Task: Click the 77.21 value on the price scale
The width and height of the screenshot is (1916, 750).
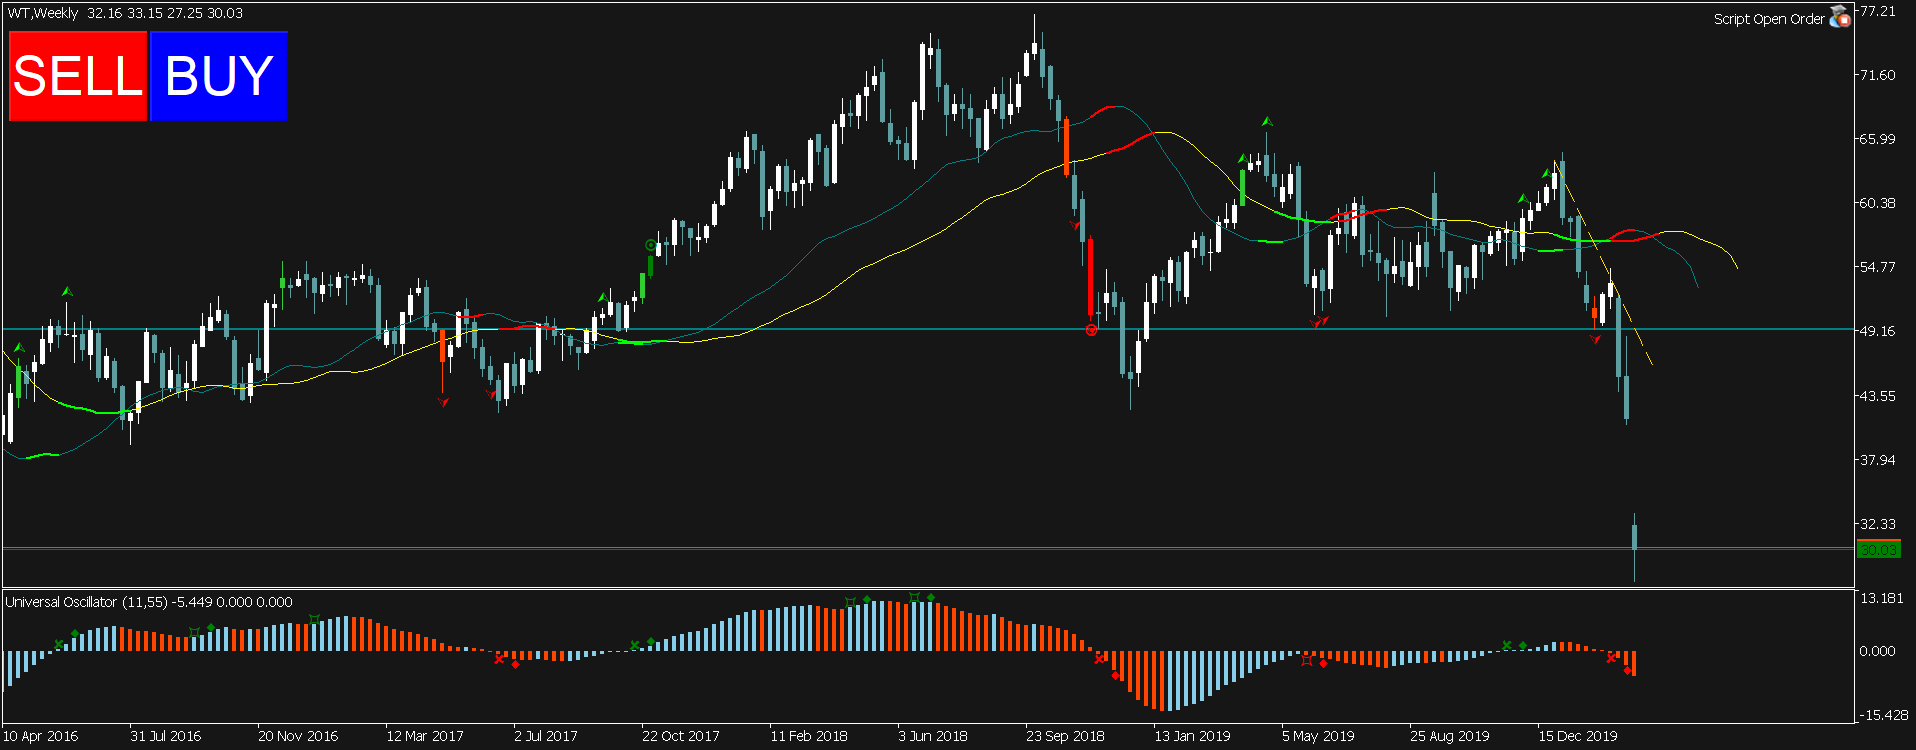Action: pos(1877,11)
